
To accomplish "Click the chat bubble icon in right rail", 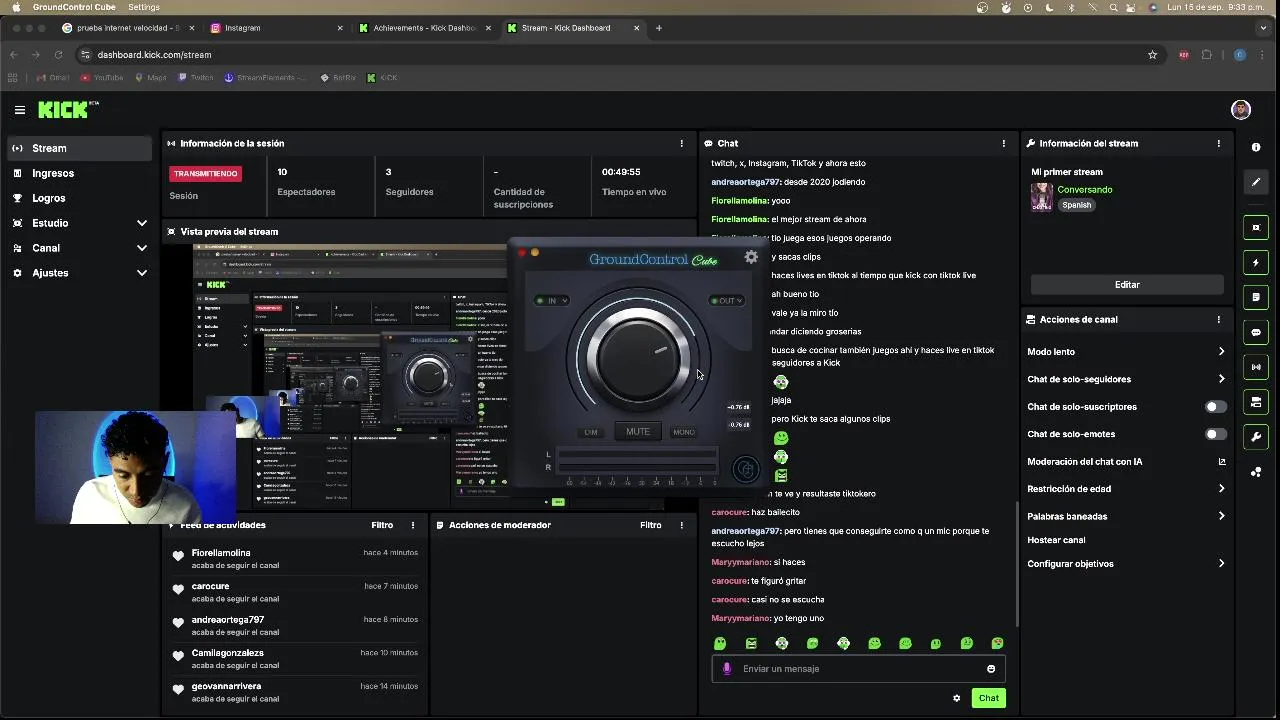I will click(1256, 332).
